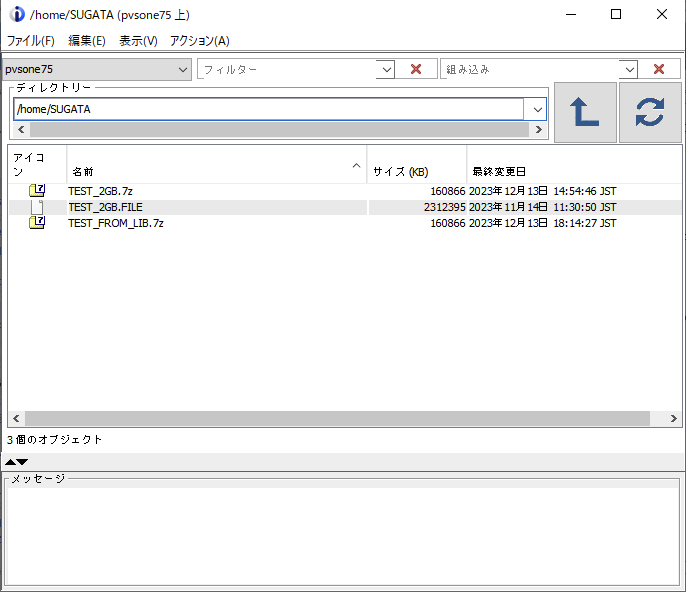This screenshot has height=592, width=686.
Task: Select the file name TEST_2GB.7z
Action: click(x=101, y=191)
